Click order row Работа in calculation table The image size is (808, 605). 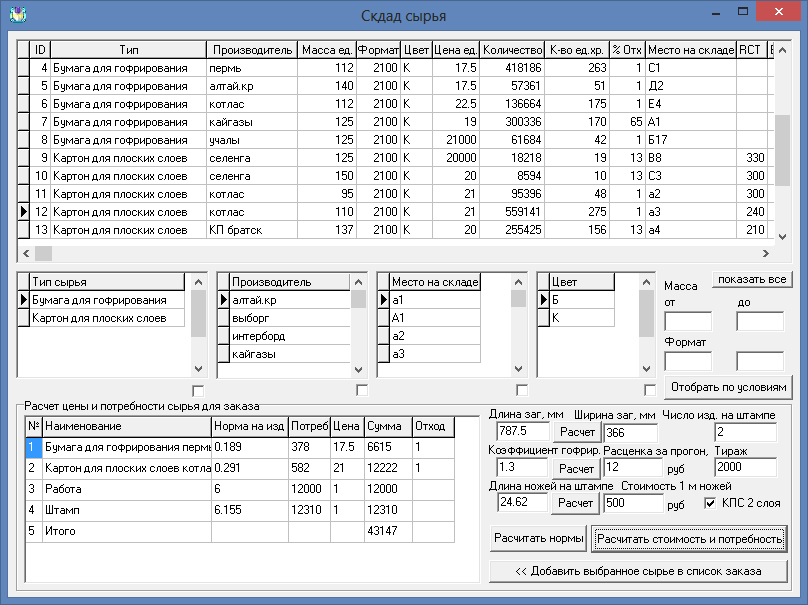click(x=240, y=489)
